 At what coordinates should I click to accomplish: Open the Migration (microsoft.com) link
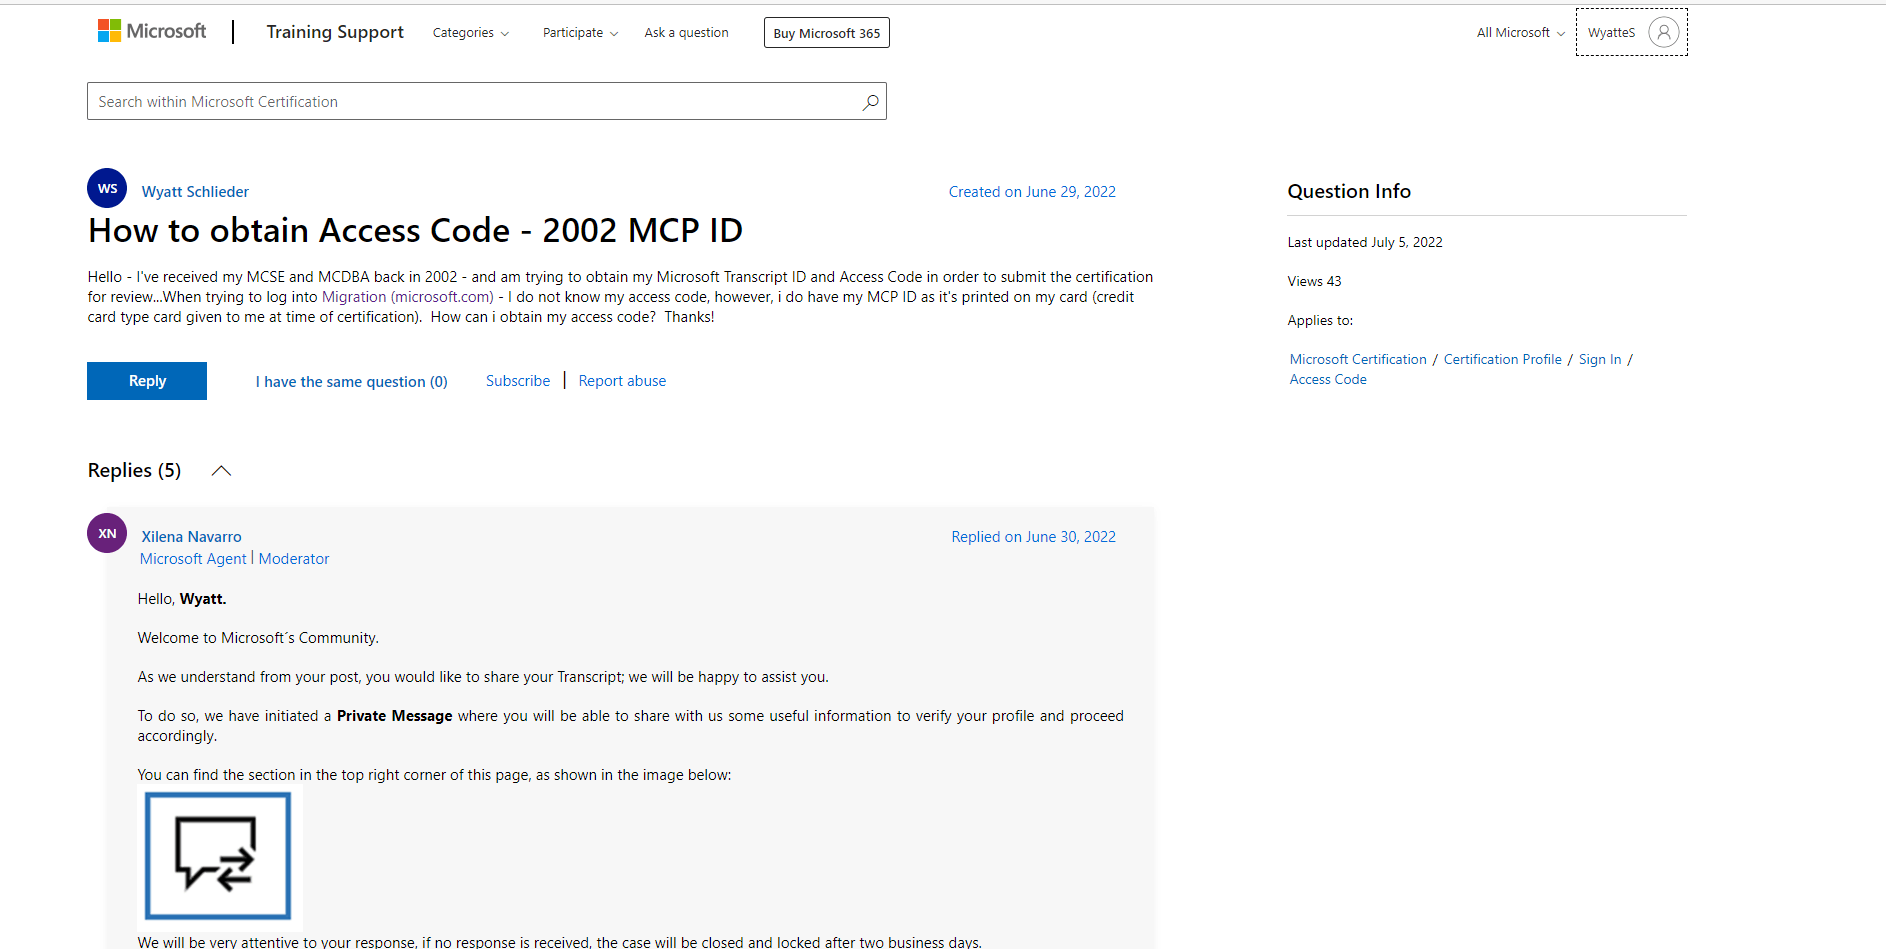click(x=408, y=297)
